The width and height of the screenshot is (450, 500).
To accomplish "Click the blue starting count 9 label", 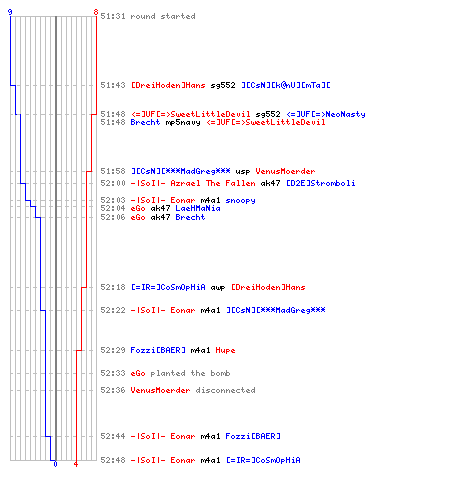I will [10, 12].
